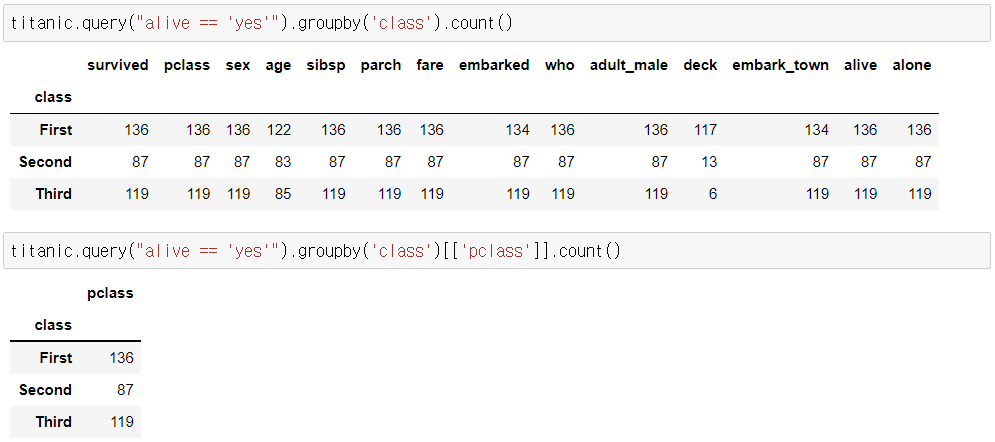This screenshot has width=995, height=442.
Task: Click the first code cell with groupby('class').count()
Action: [497, 23]
